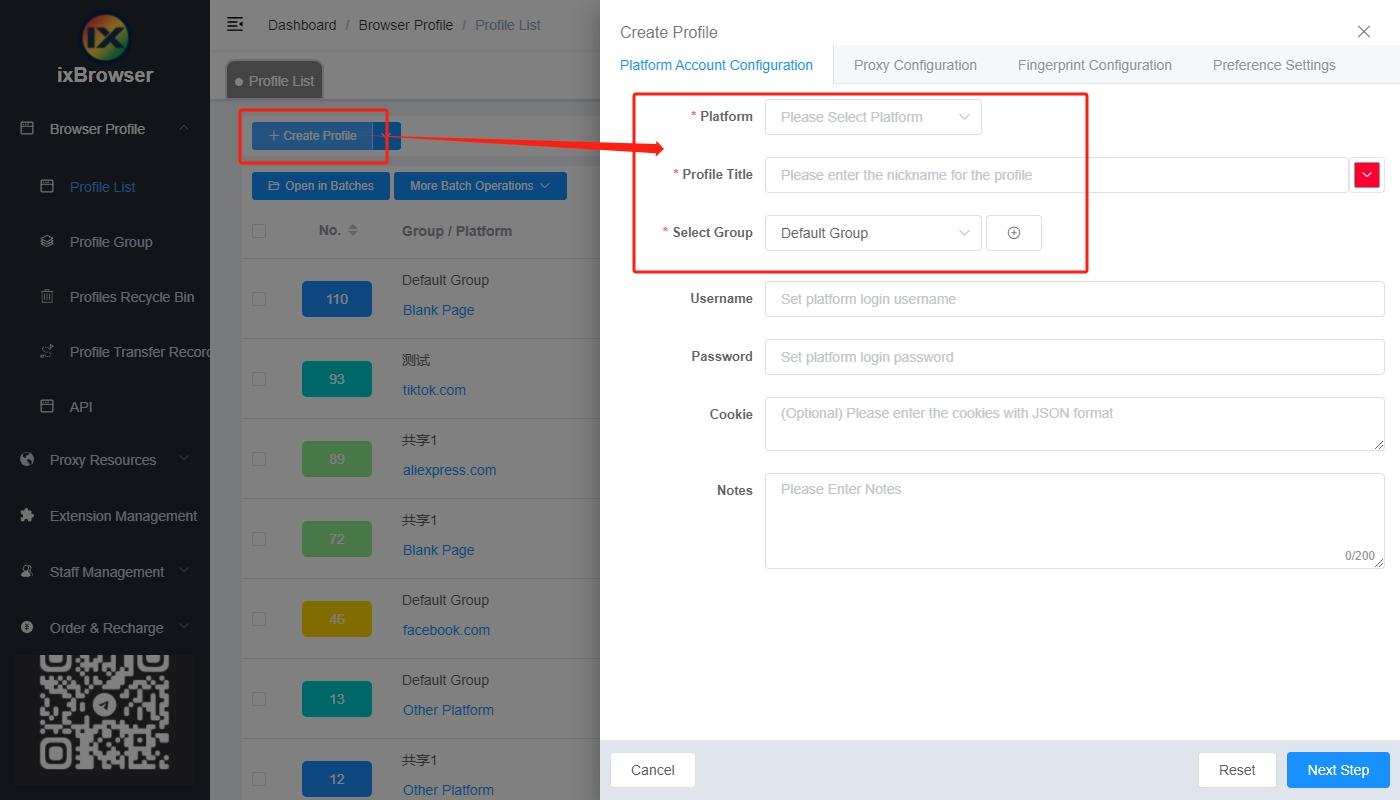This screenshot has height=800, width=1400.
Task: Open the red profile color picker
Action: (x=1366, y=175)
